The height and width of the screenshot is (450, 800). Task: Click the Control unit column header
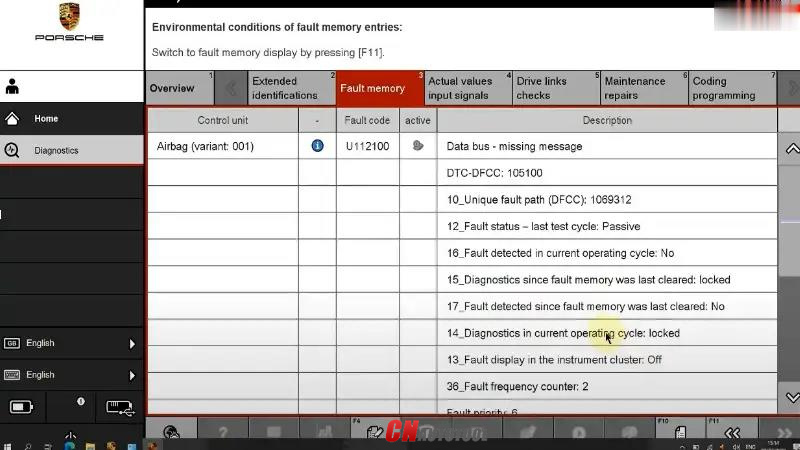[x=223, y=120]
